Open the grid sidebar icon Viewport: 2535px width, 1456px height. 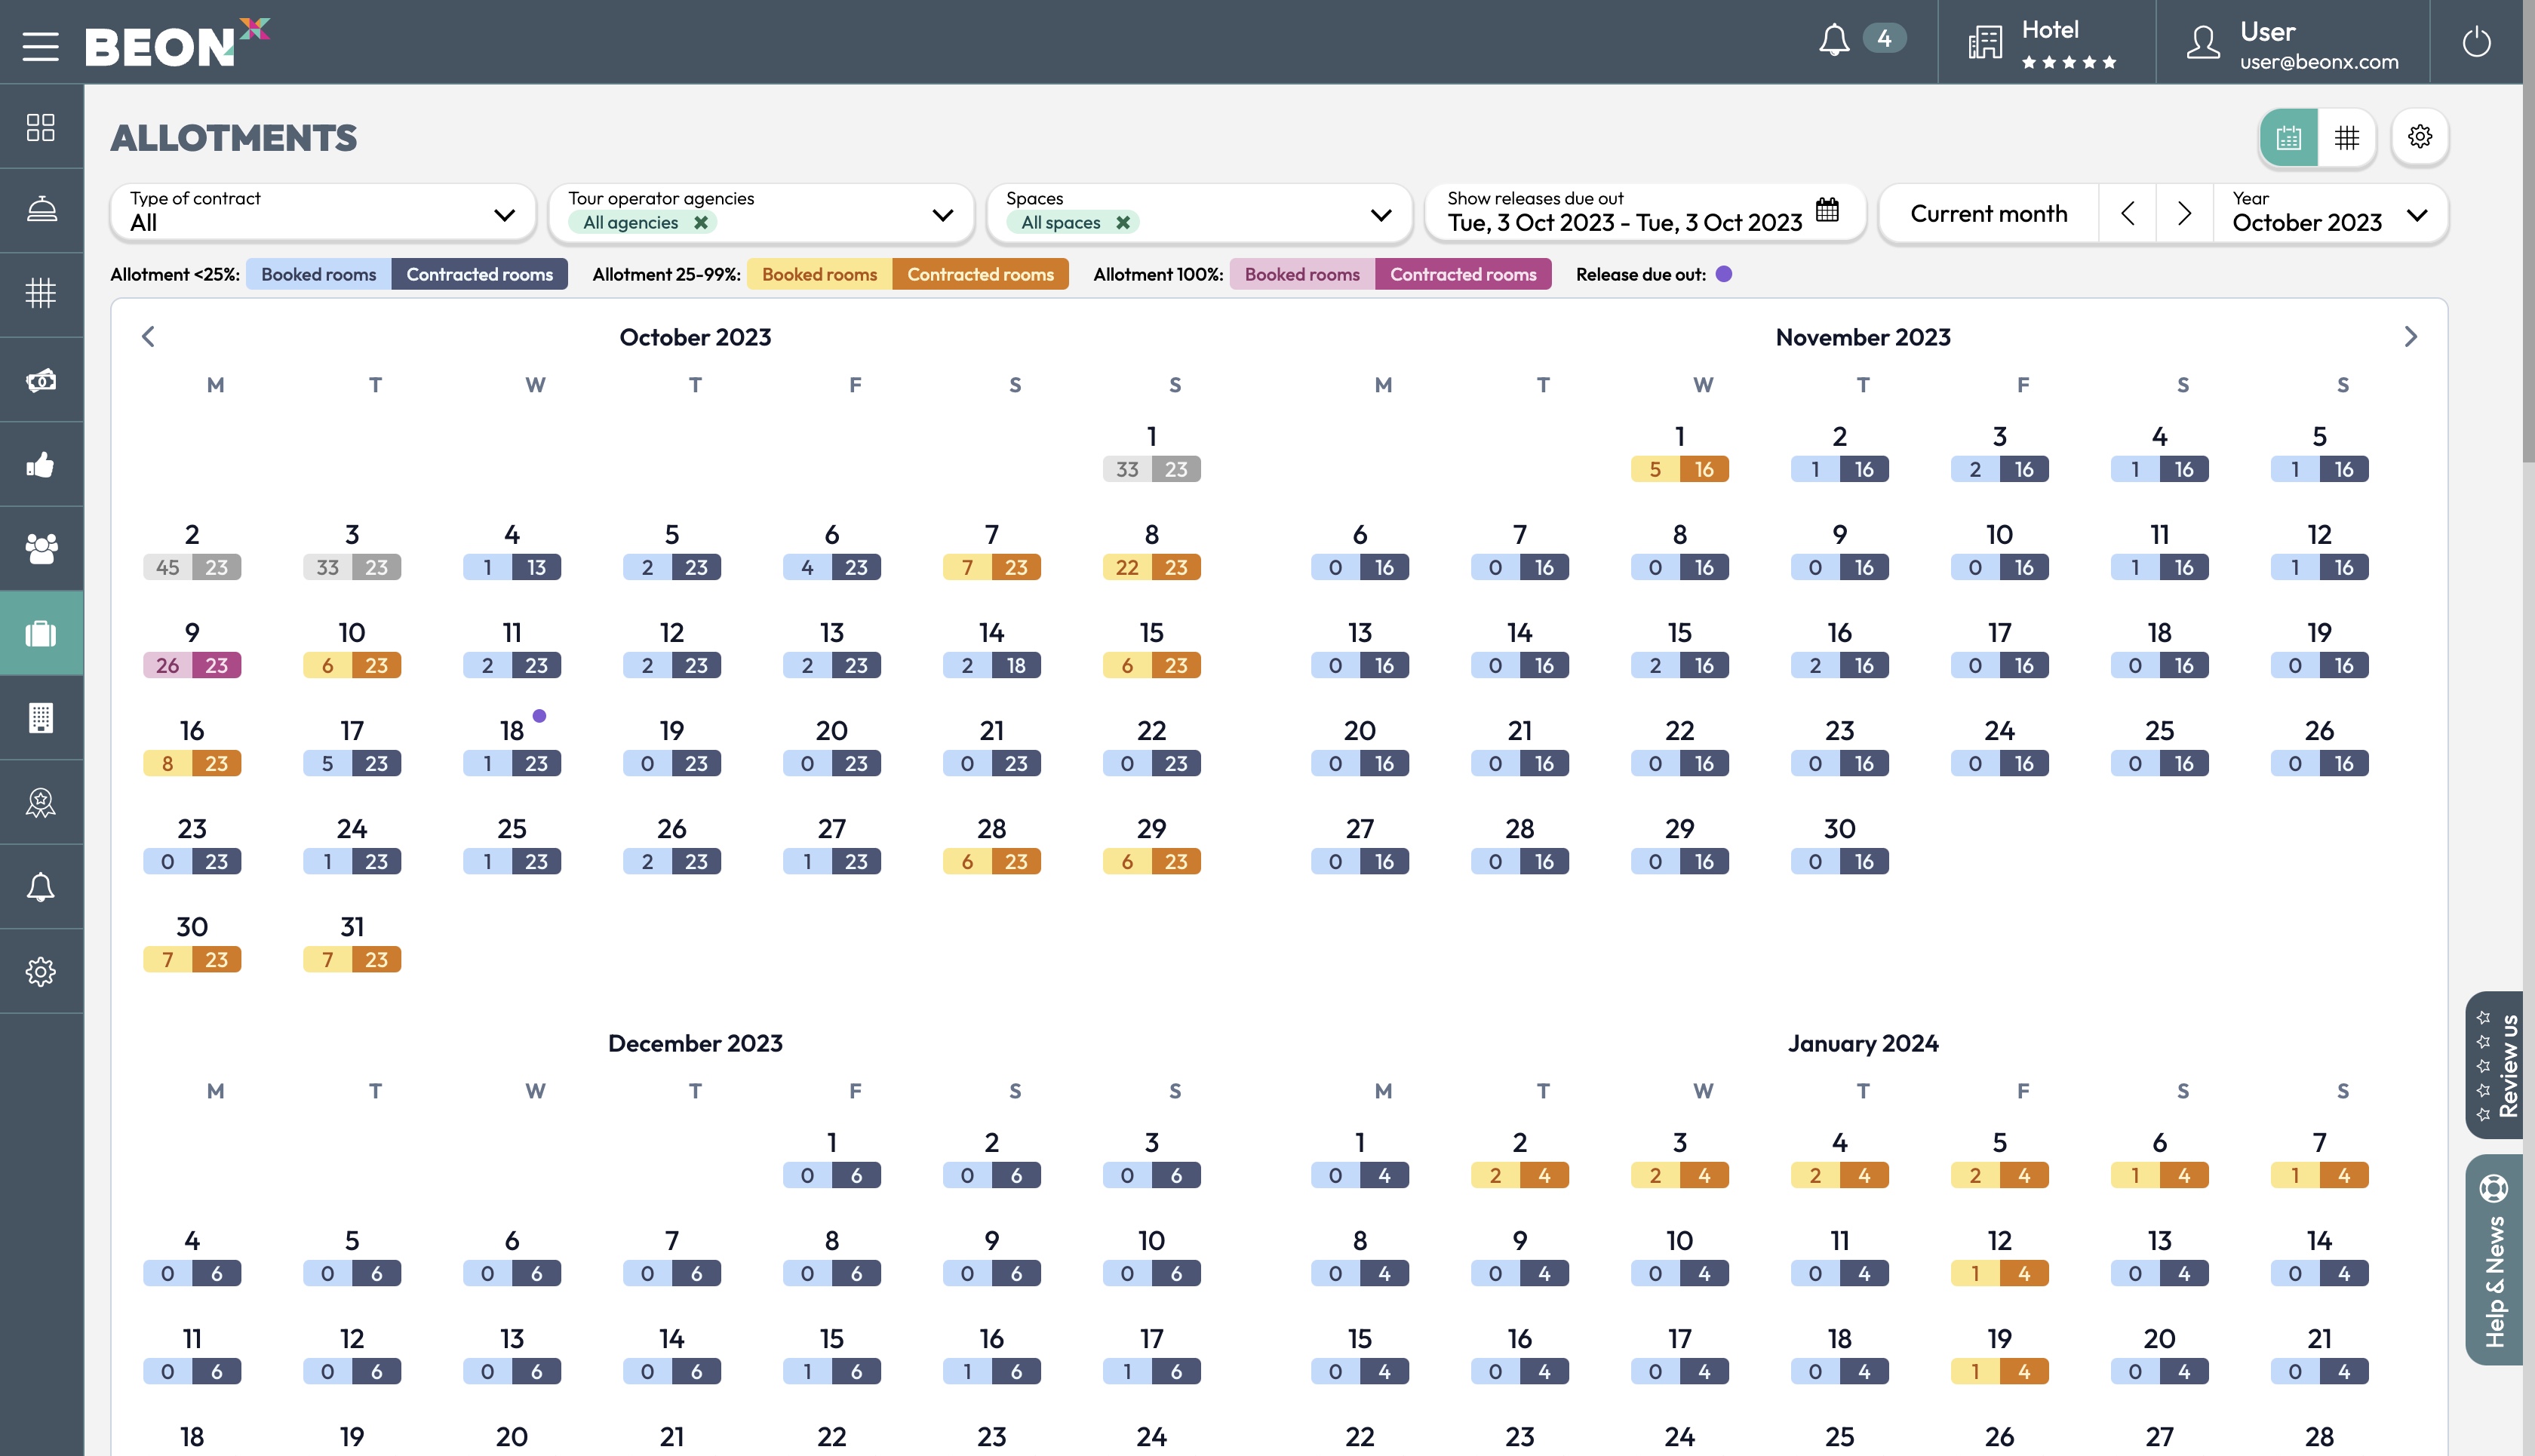pos(41,294)
